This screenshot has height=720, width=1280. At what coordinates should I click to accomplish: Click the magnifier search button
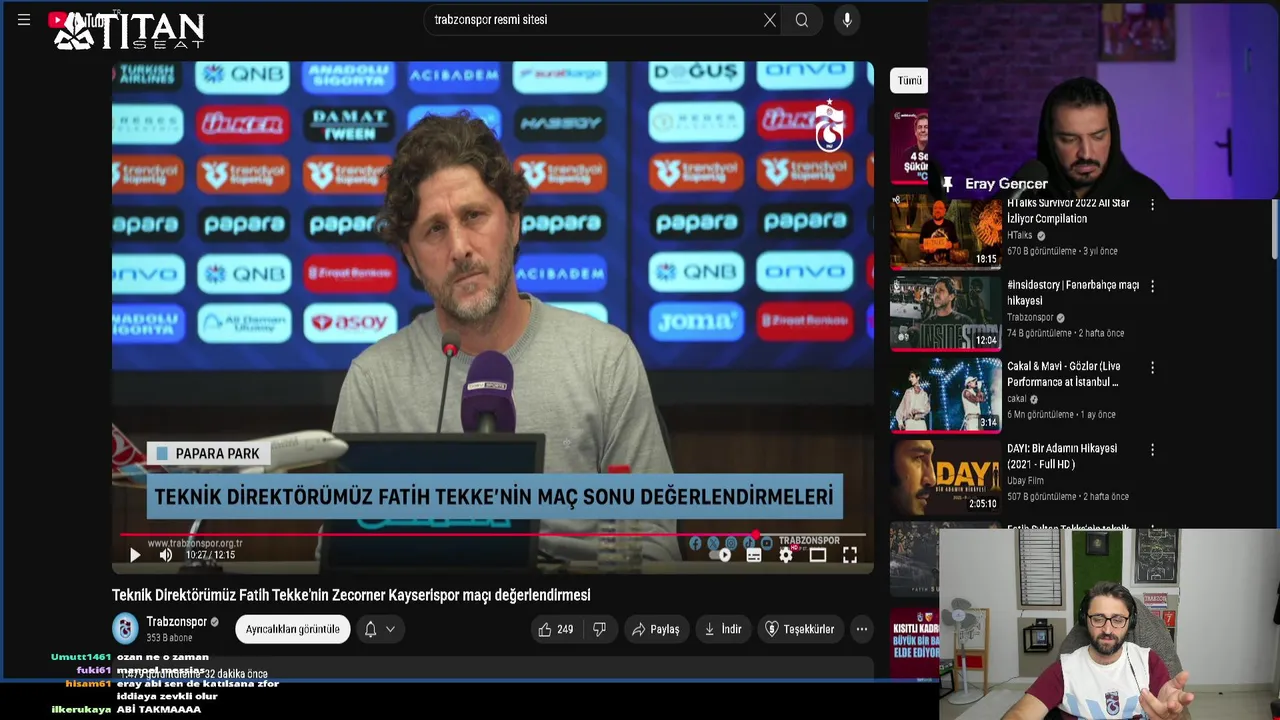[x=802, y=20]
